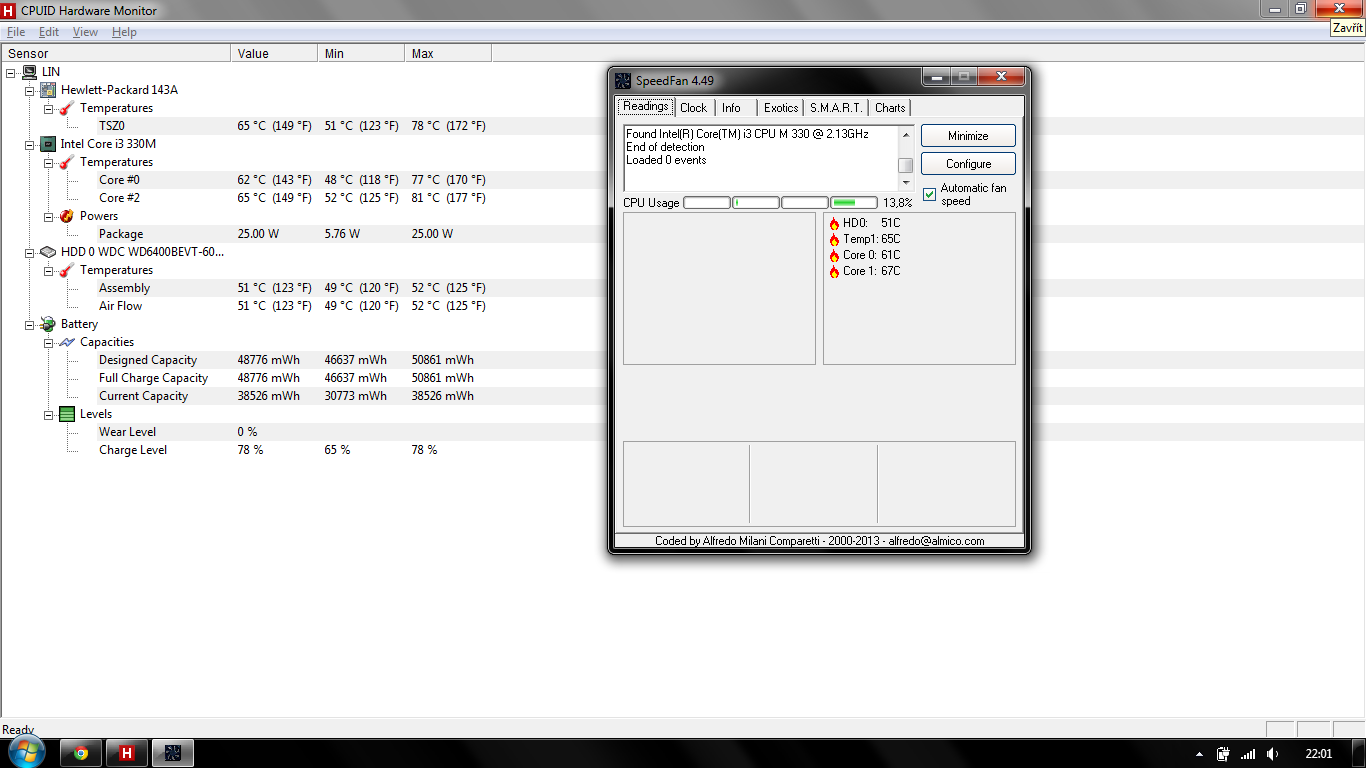Image resolution: width=1366 pixels, height=768 pixels.
Task: Click SpeedFan's Minimize text button
Action: [968, 135]
